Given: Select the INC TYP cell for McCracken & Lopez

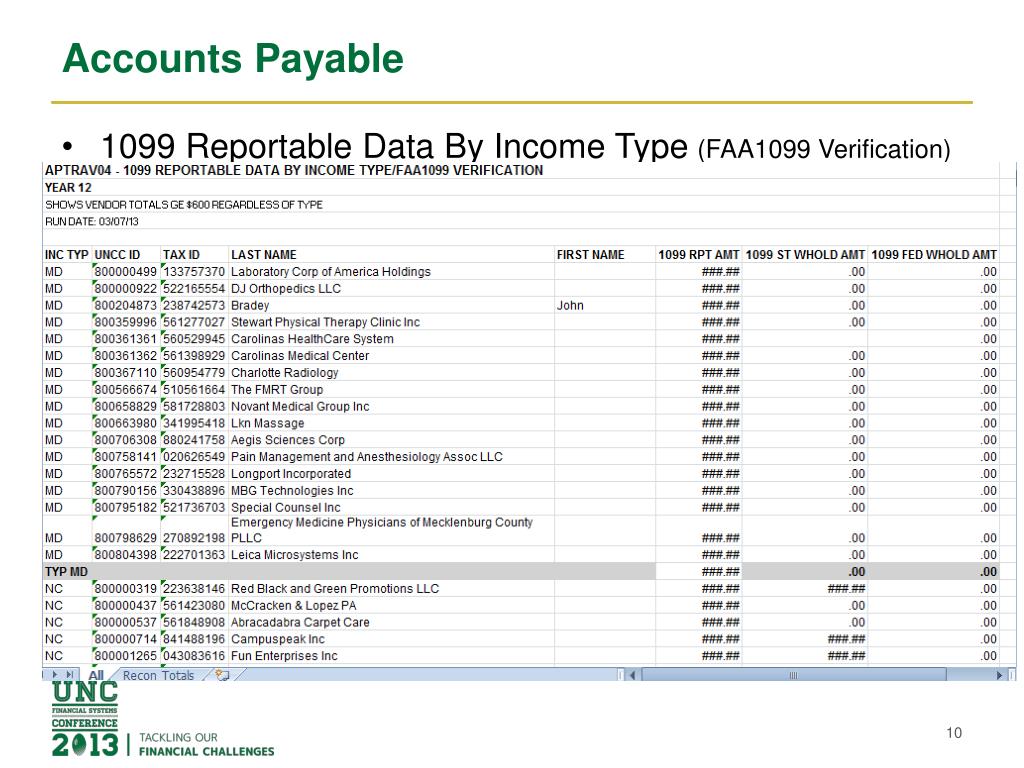Looking at the screenshot, I should [67, 606].
